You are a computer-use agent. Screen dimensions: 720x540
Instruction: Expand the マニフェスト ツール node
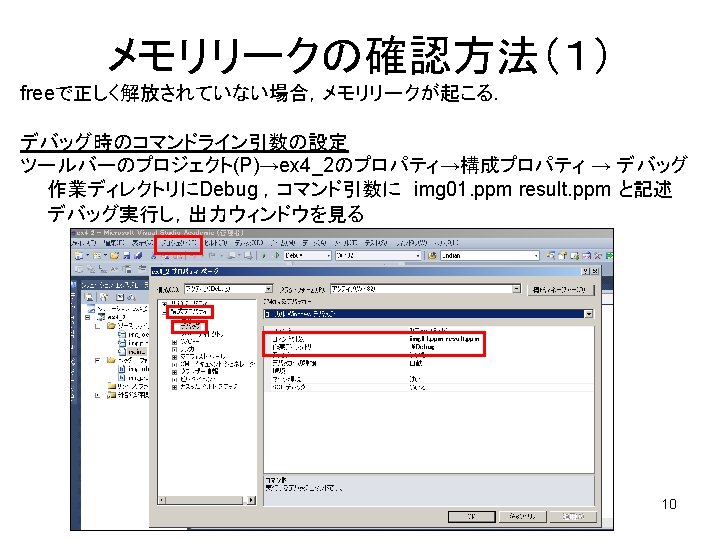174,357
